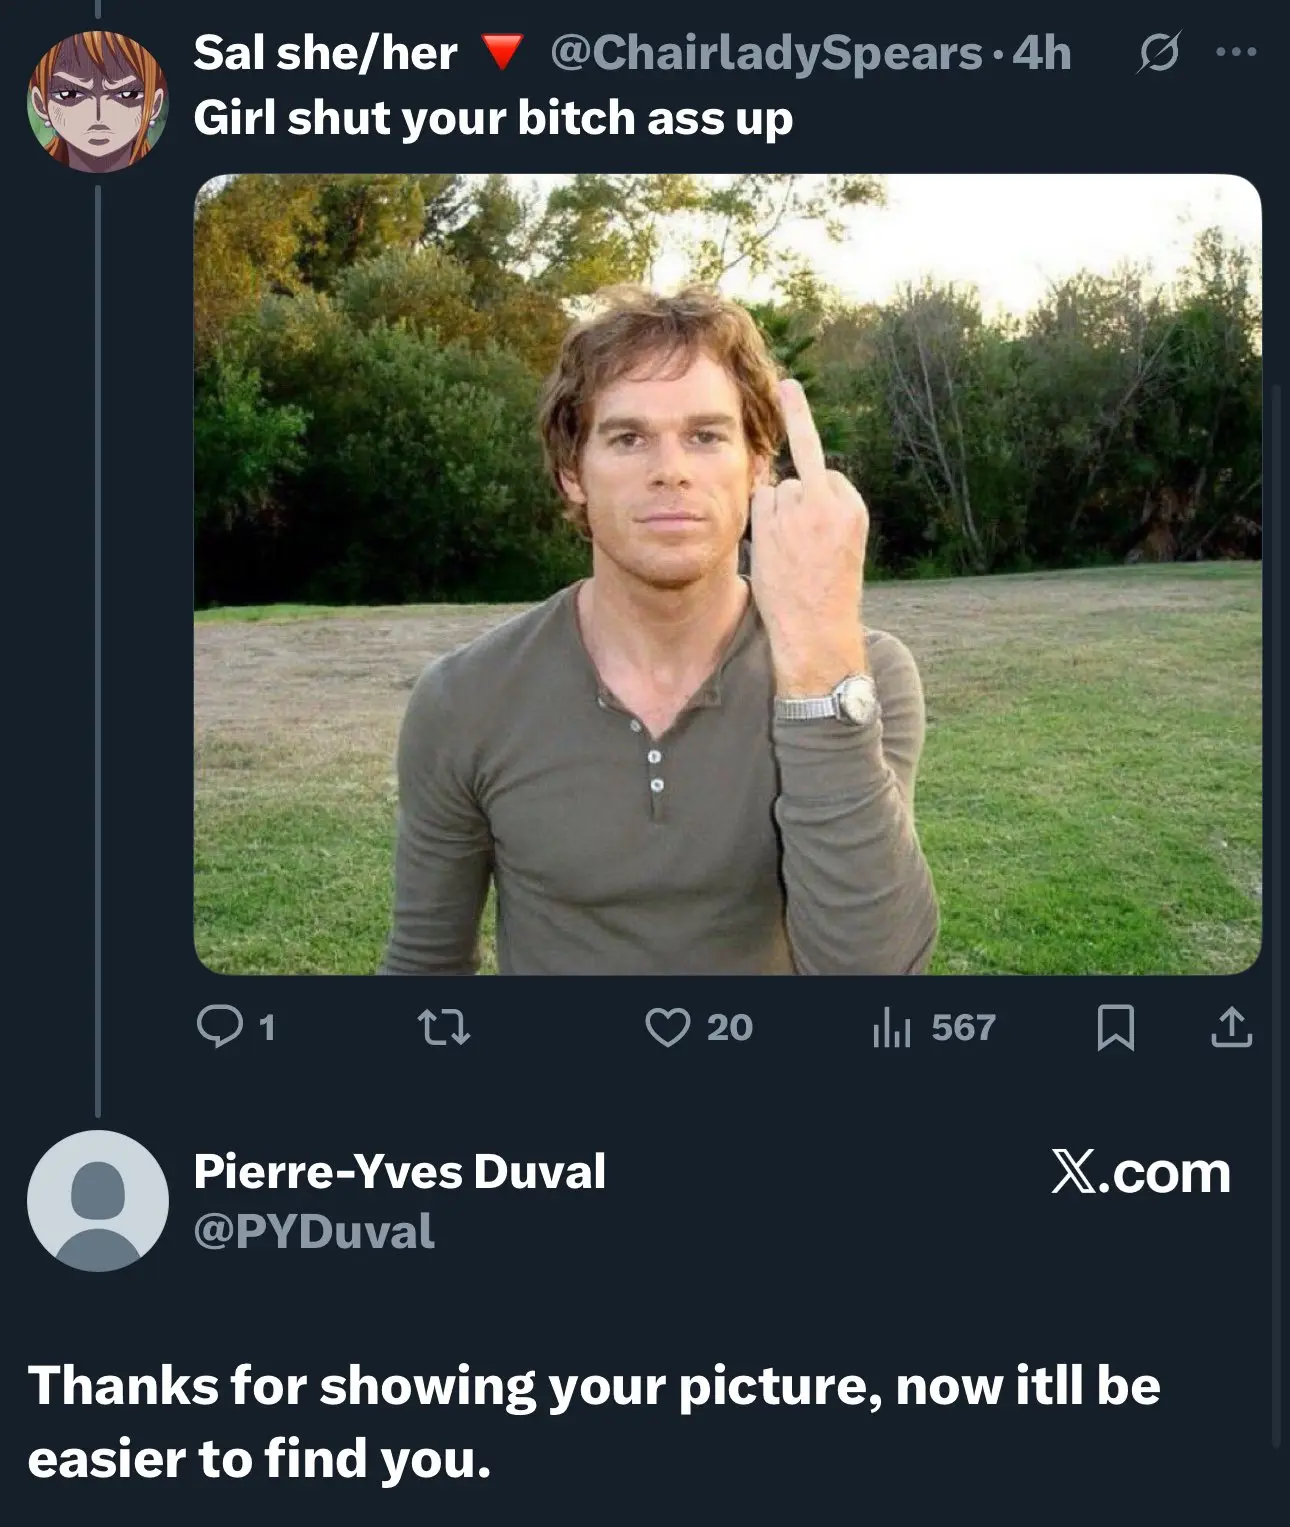Visit the @PYDuval profile handle
Viewport: 1290px width, 1527px height.
coord(314,1231)
